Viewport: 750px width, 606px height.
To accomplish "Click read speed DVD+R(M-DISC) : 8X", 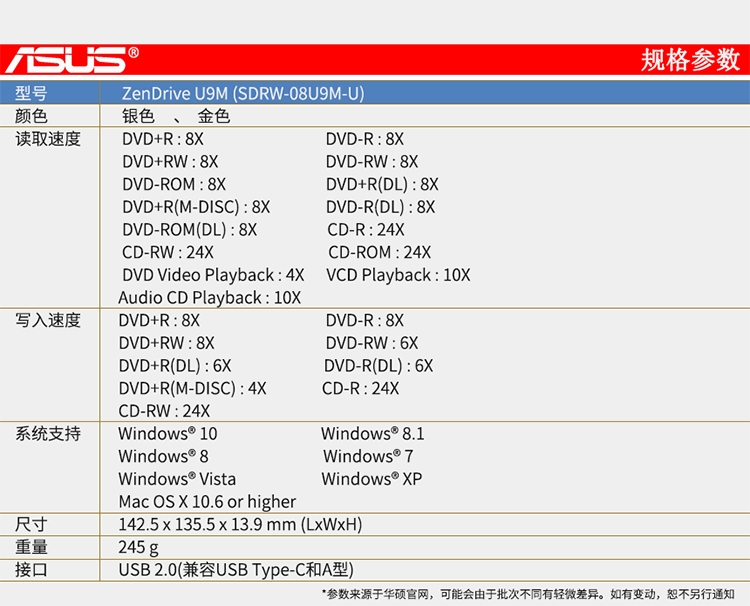I will [x=196, y=207].
